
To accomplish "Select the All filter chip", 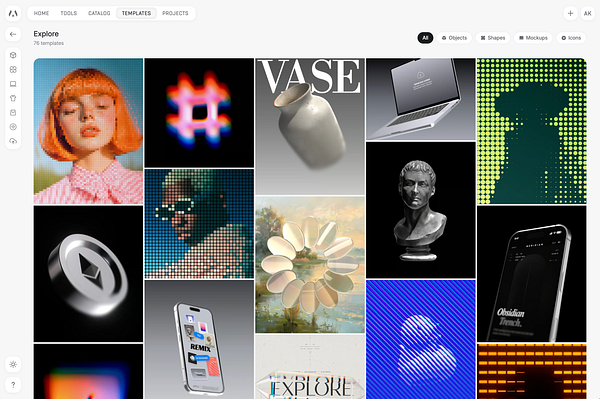I will (425, 38).
